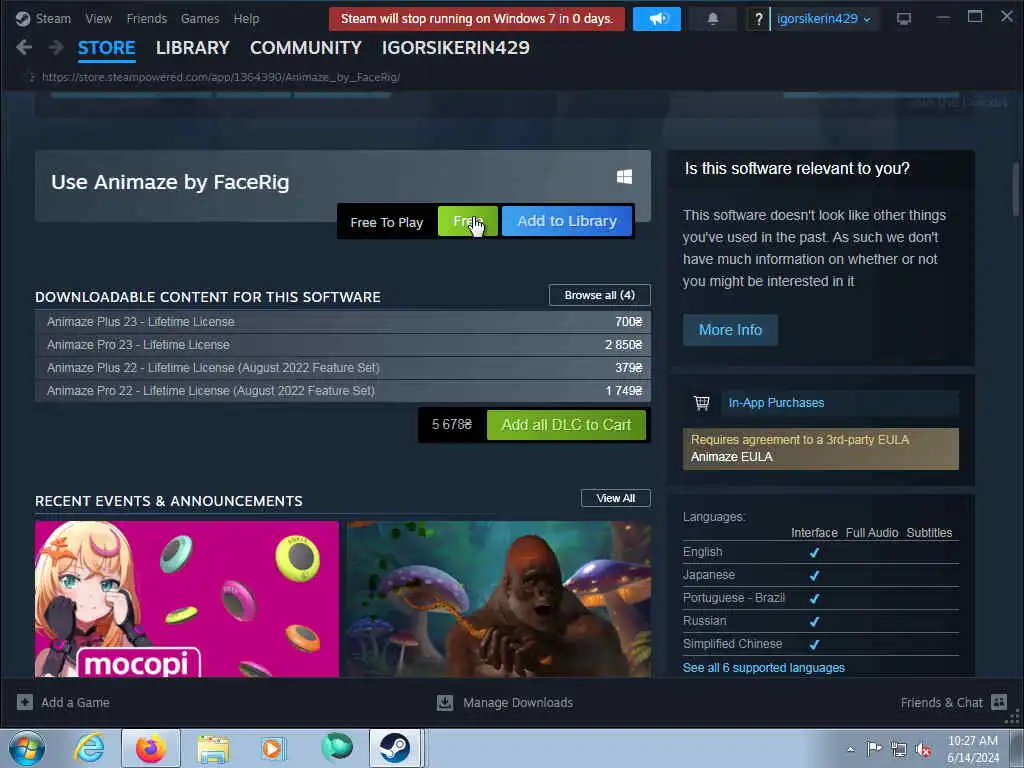Click the green round app icon in taskbar

coord(336,747)
